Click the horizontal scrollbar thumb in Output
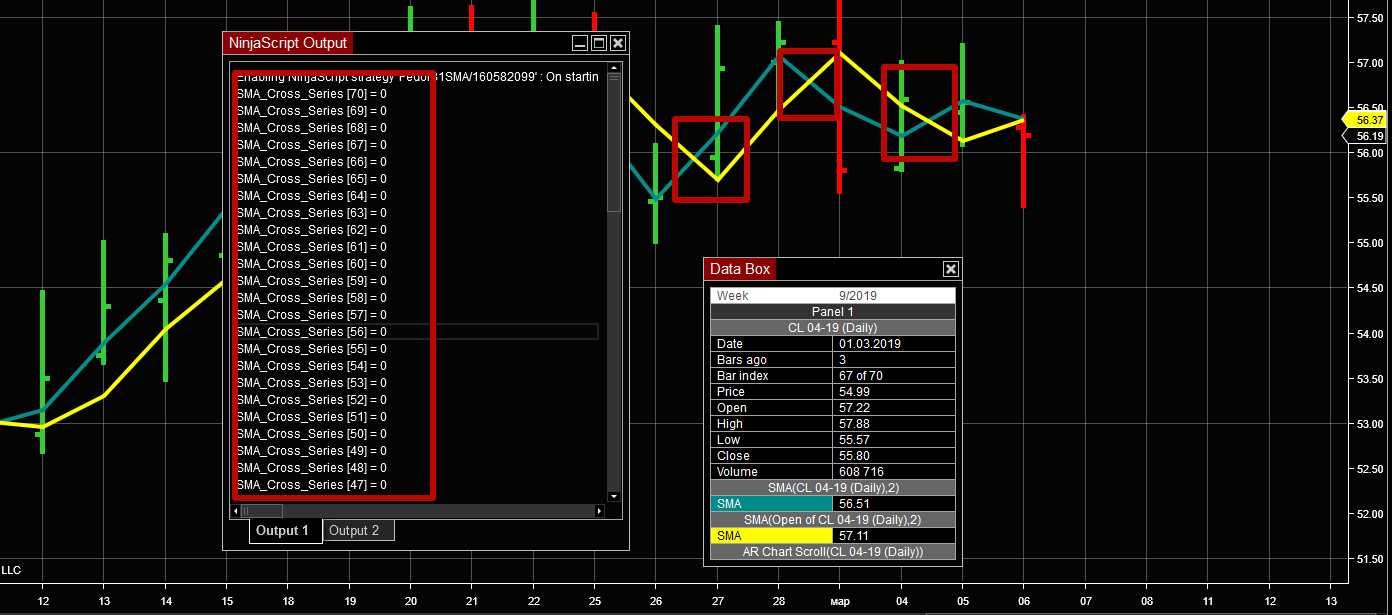This screenshot has width=1392, height=615. click(262, 511)
